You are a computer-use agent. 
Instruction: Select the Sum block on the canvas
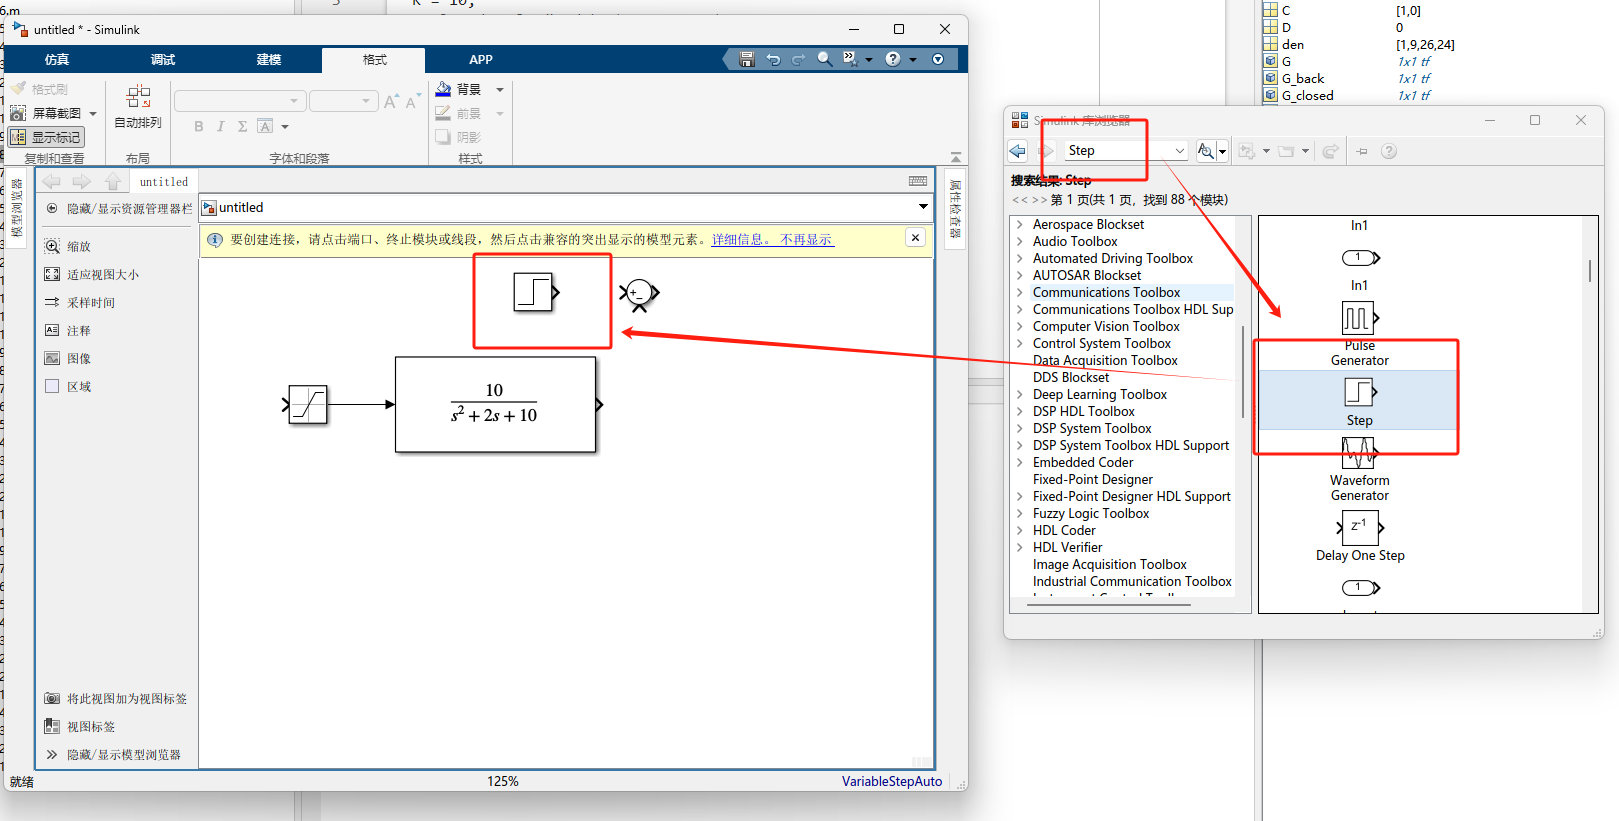point(639,293)
